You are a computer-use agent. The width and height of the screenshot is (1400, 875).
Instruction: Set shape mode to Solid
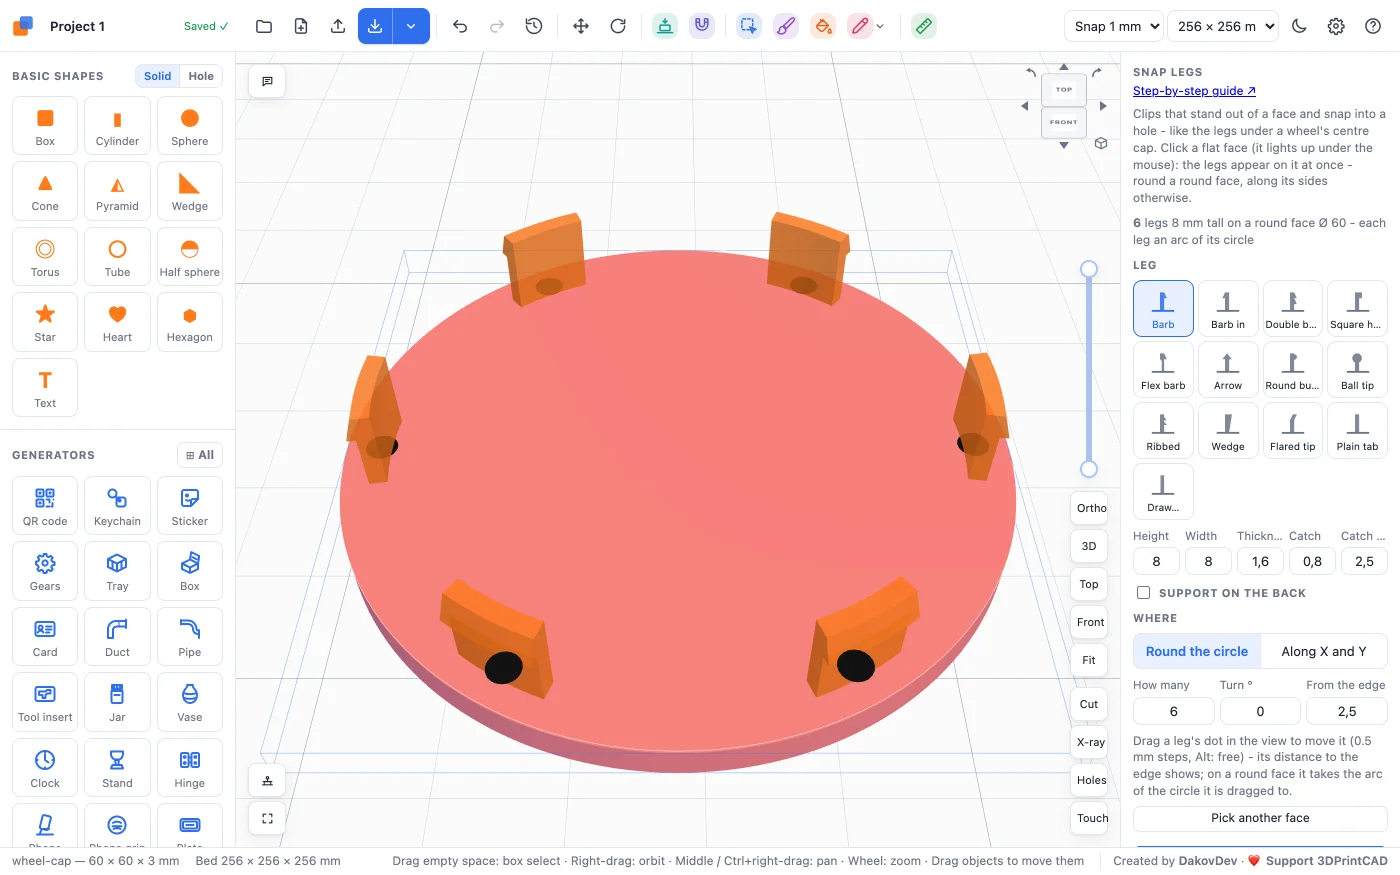coord(157,76)
